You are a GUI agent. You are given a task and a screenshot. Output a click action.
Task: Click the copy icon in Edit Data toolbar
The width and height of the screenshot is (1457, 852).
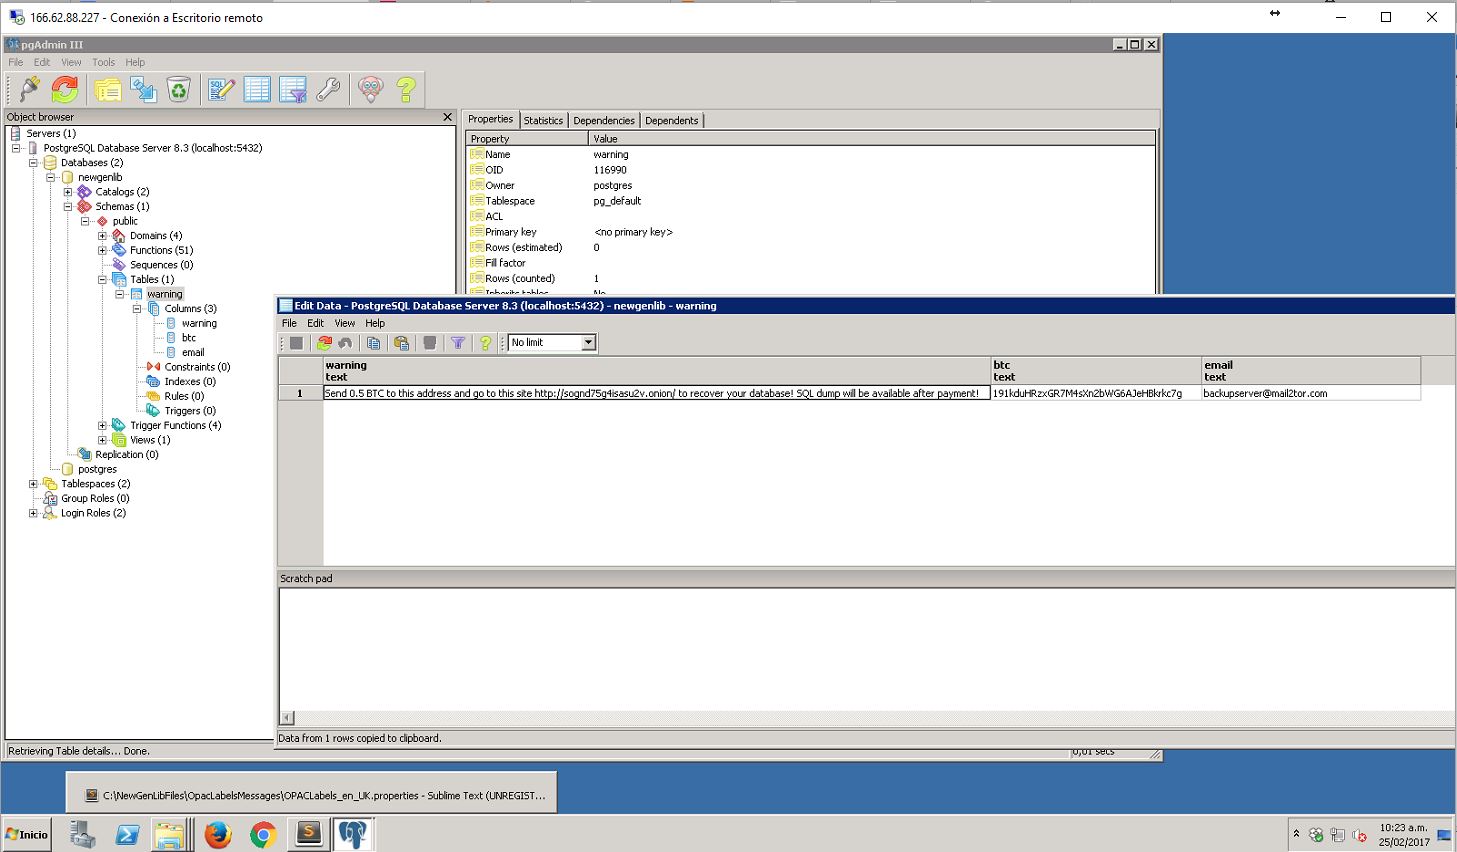pyautogui.click(x=373, y=343)
